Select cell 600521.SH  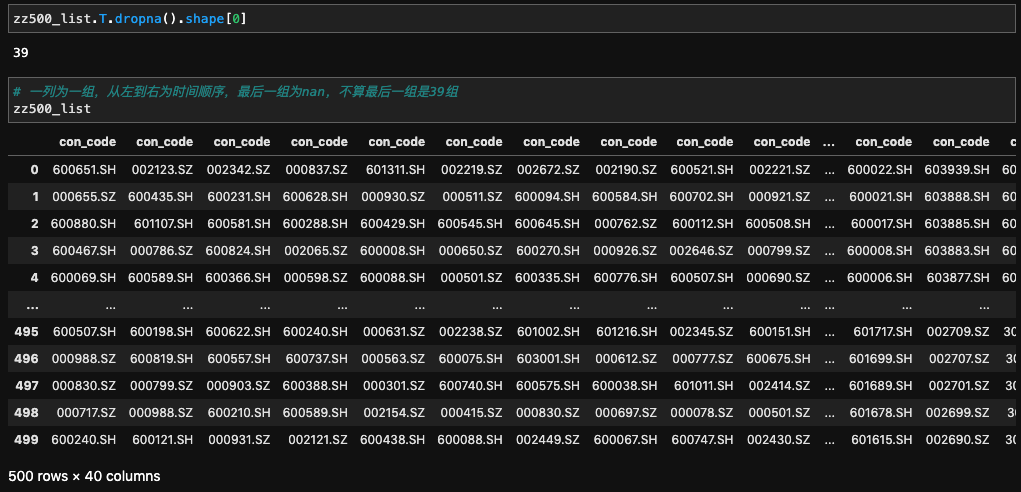coord(702,169)
